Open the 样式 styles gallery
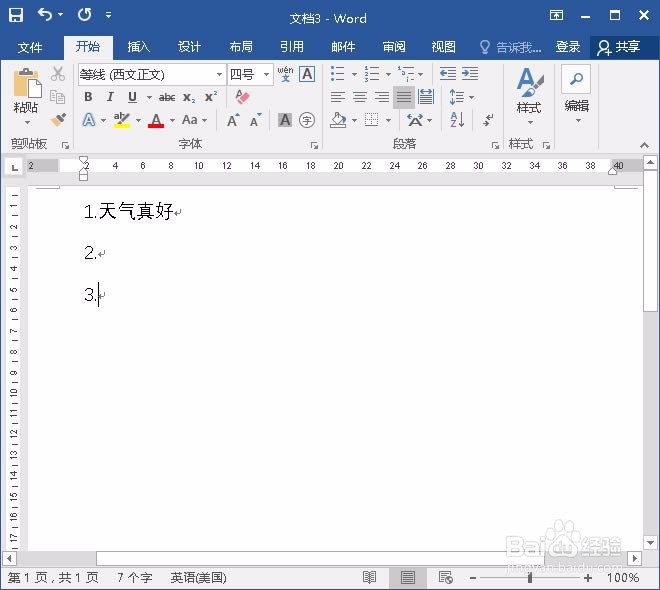Screen dimensions: 660x590 point(529,97)
